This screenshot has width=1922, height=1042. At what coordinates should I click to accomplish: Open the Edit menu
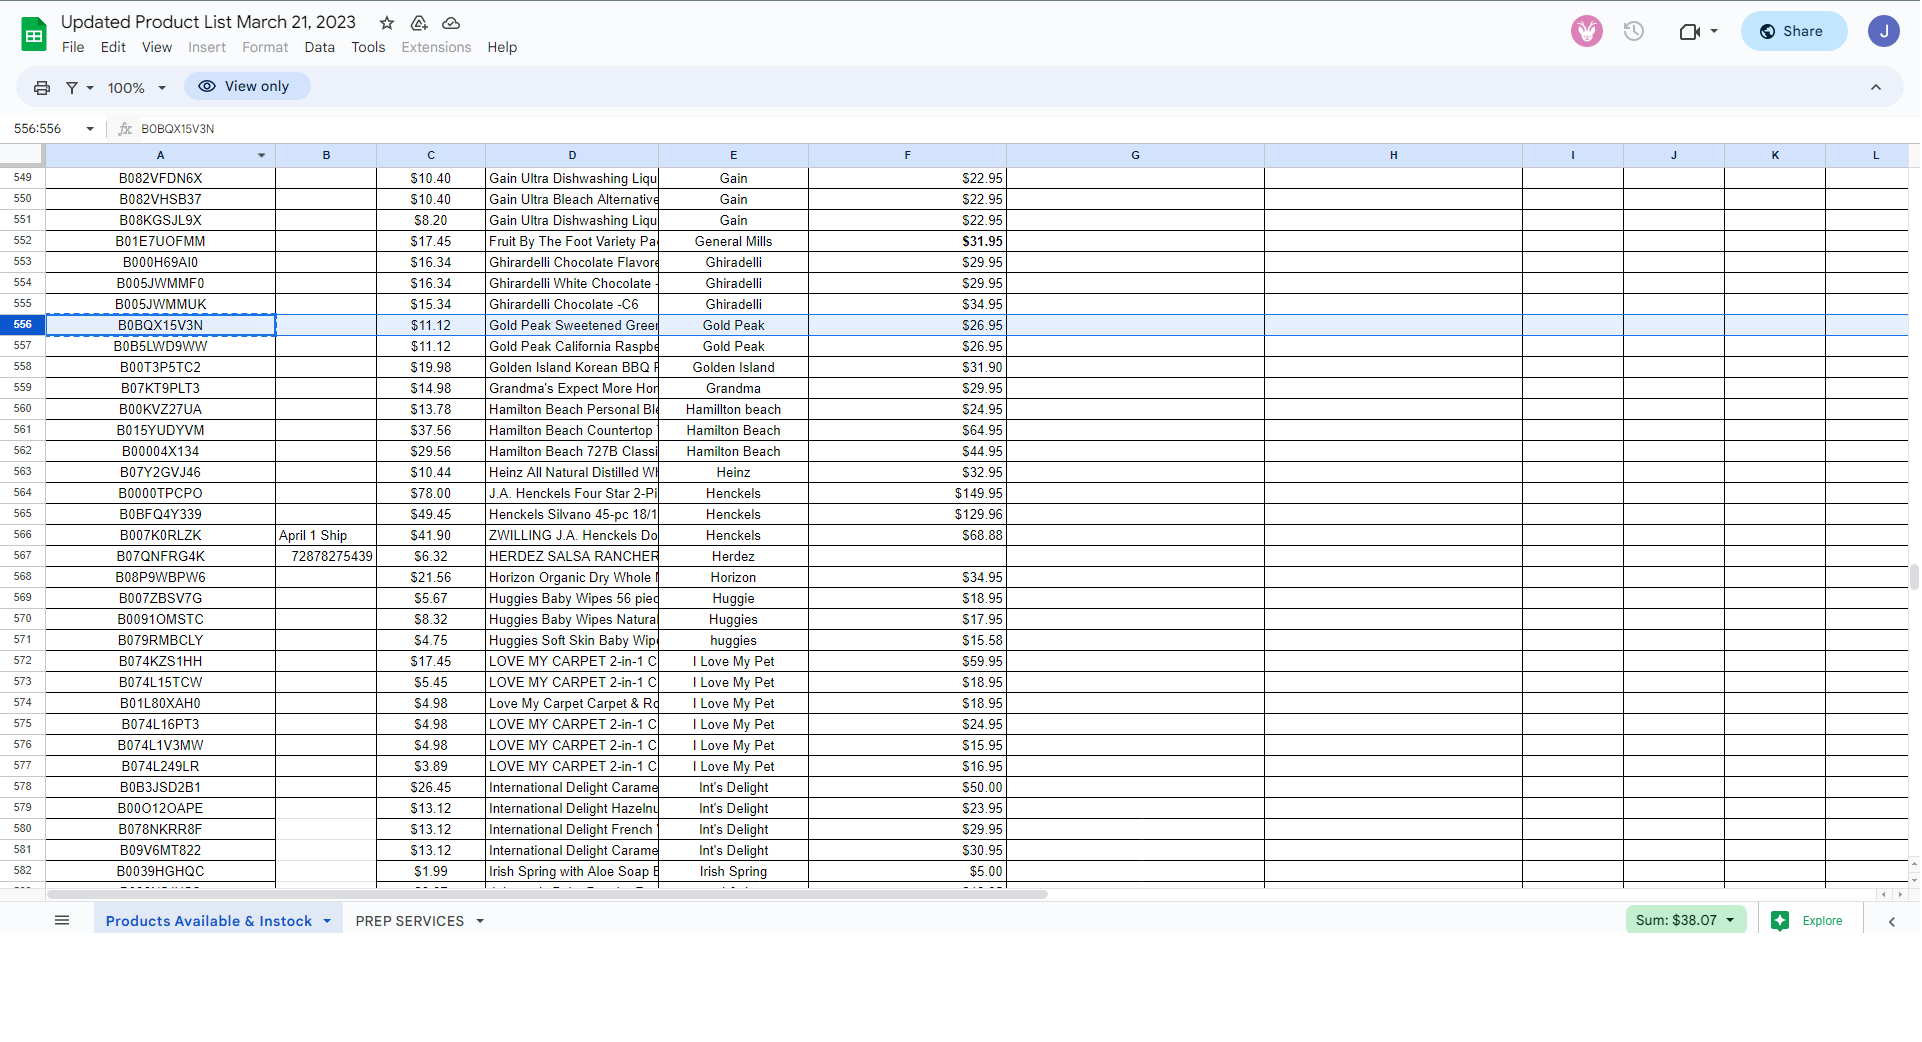113,47
